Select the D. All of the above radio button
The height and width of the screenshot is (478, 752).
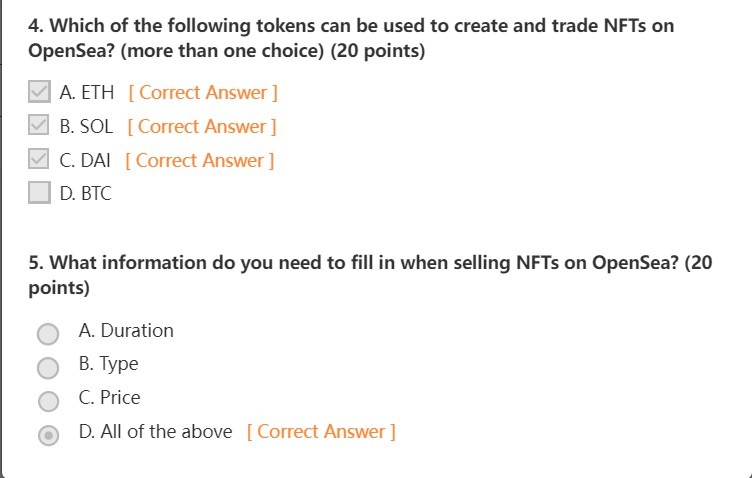pos(48,435)
